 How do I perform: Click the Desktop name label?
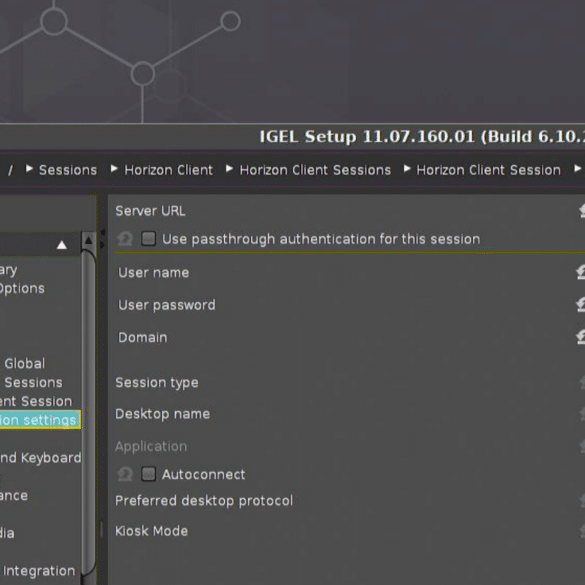click(163, 414)
